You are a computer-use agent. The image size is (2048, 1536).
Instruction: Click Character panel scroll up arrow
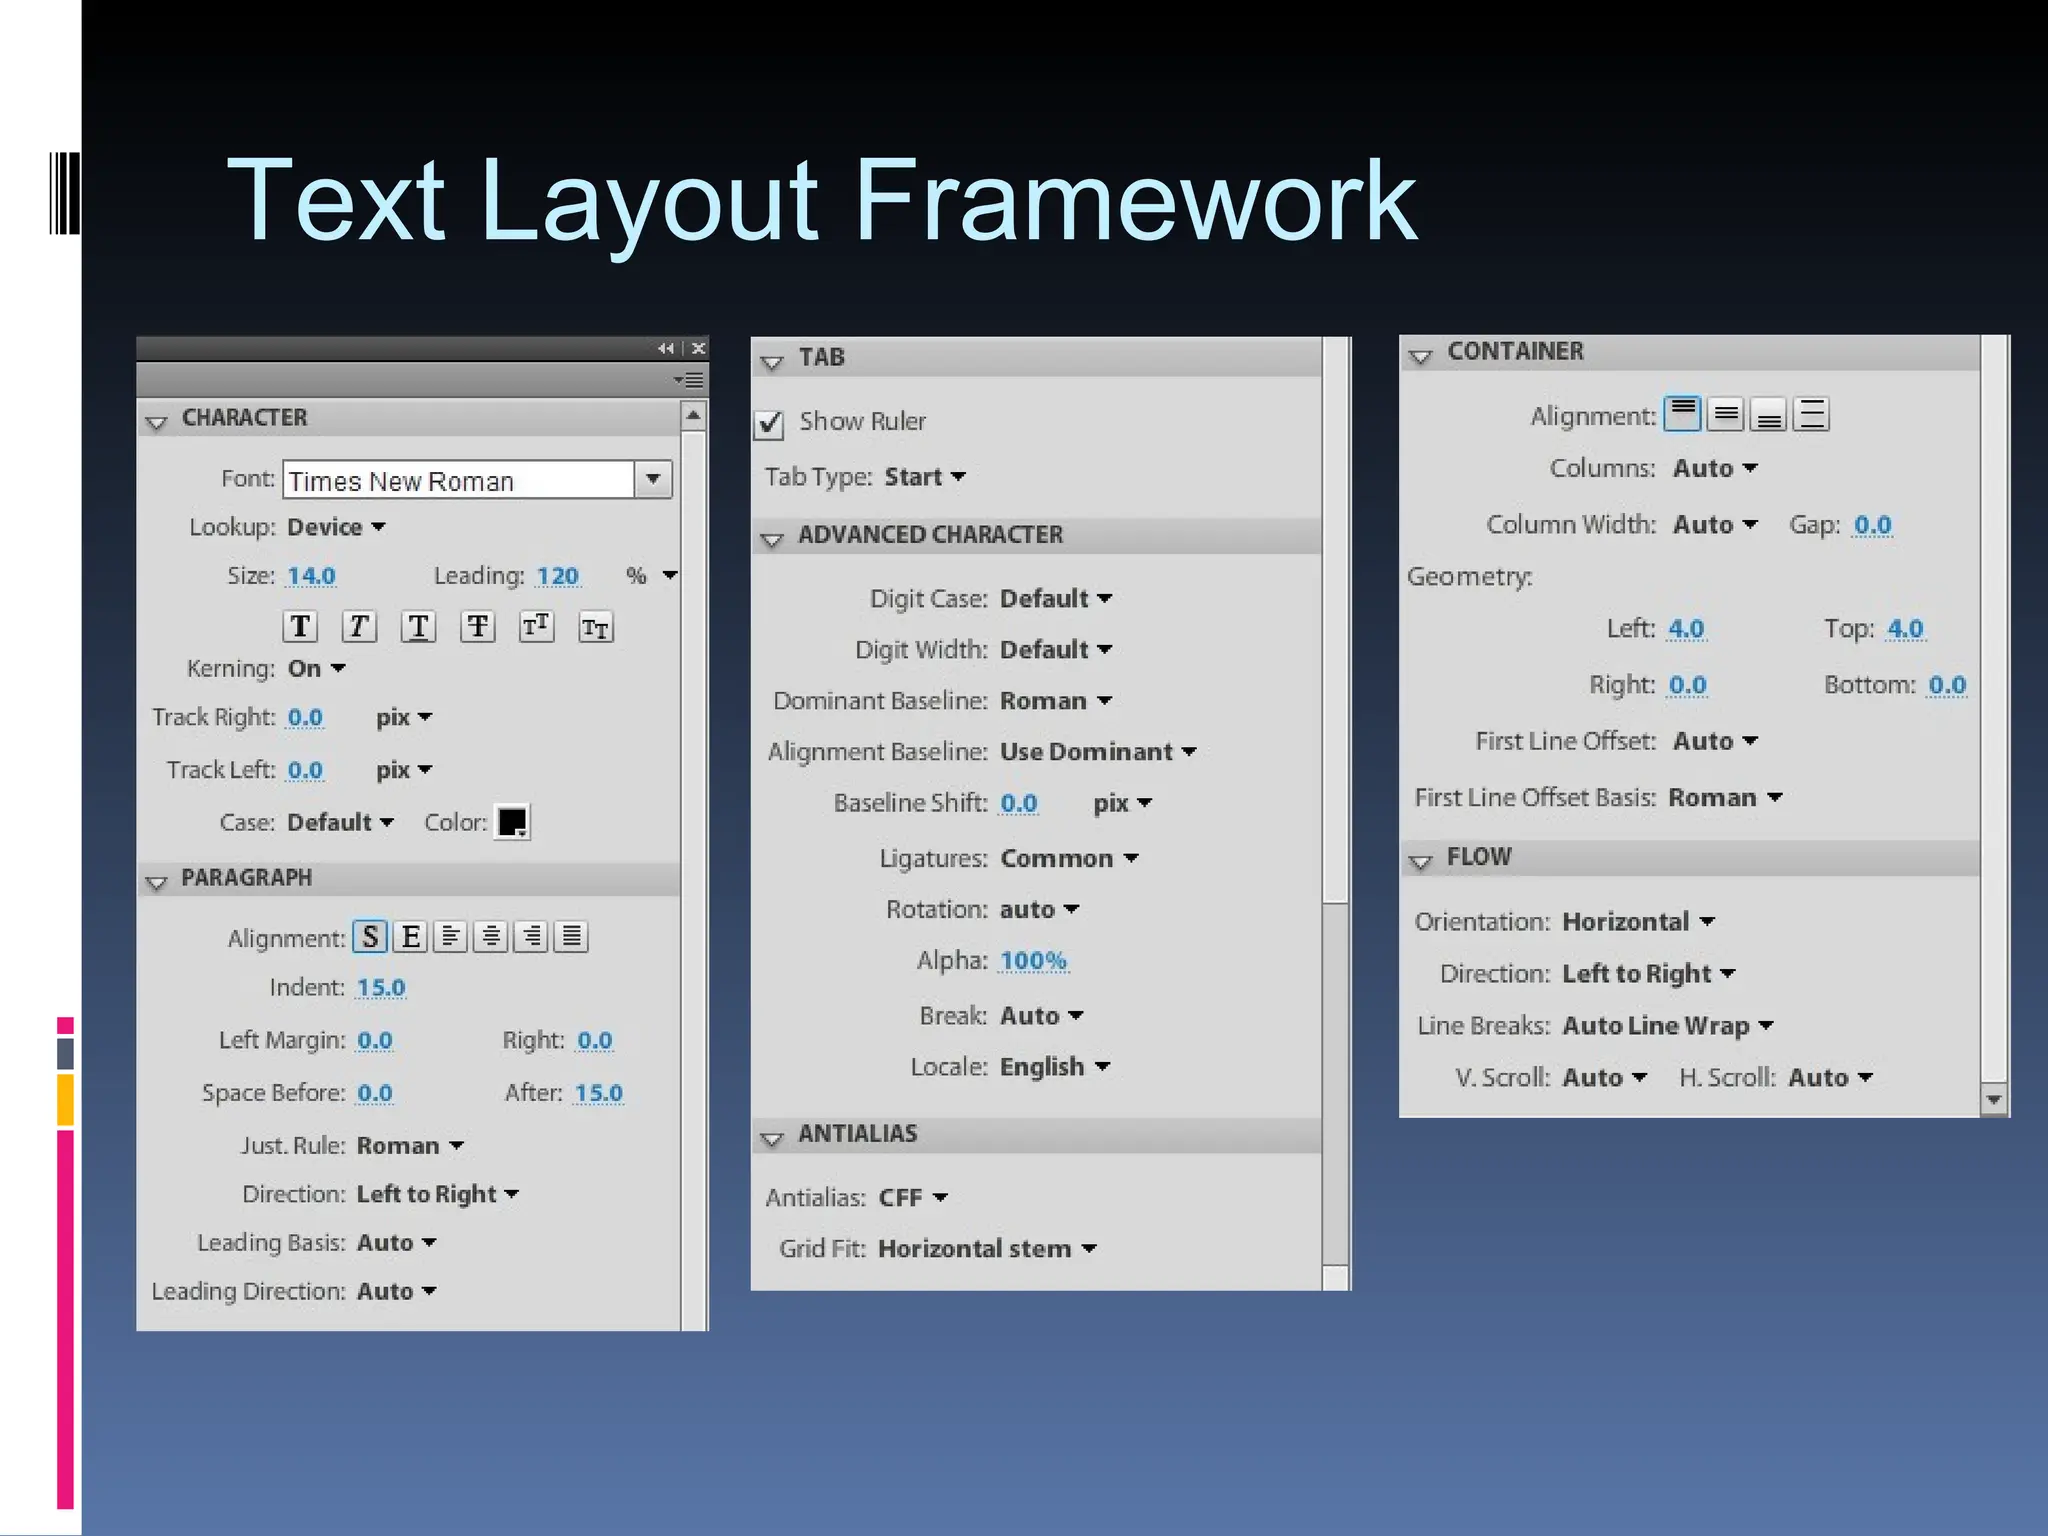pyautogui.click(x=693, y=415)
